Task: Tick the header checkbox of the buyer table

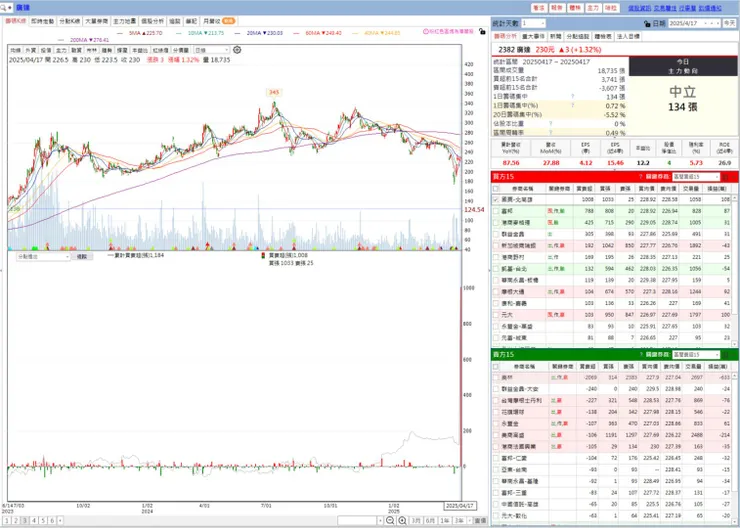Action: [x=496, y=188]
